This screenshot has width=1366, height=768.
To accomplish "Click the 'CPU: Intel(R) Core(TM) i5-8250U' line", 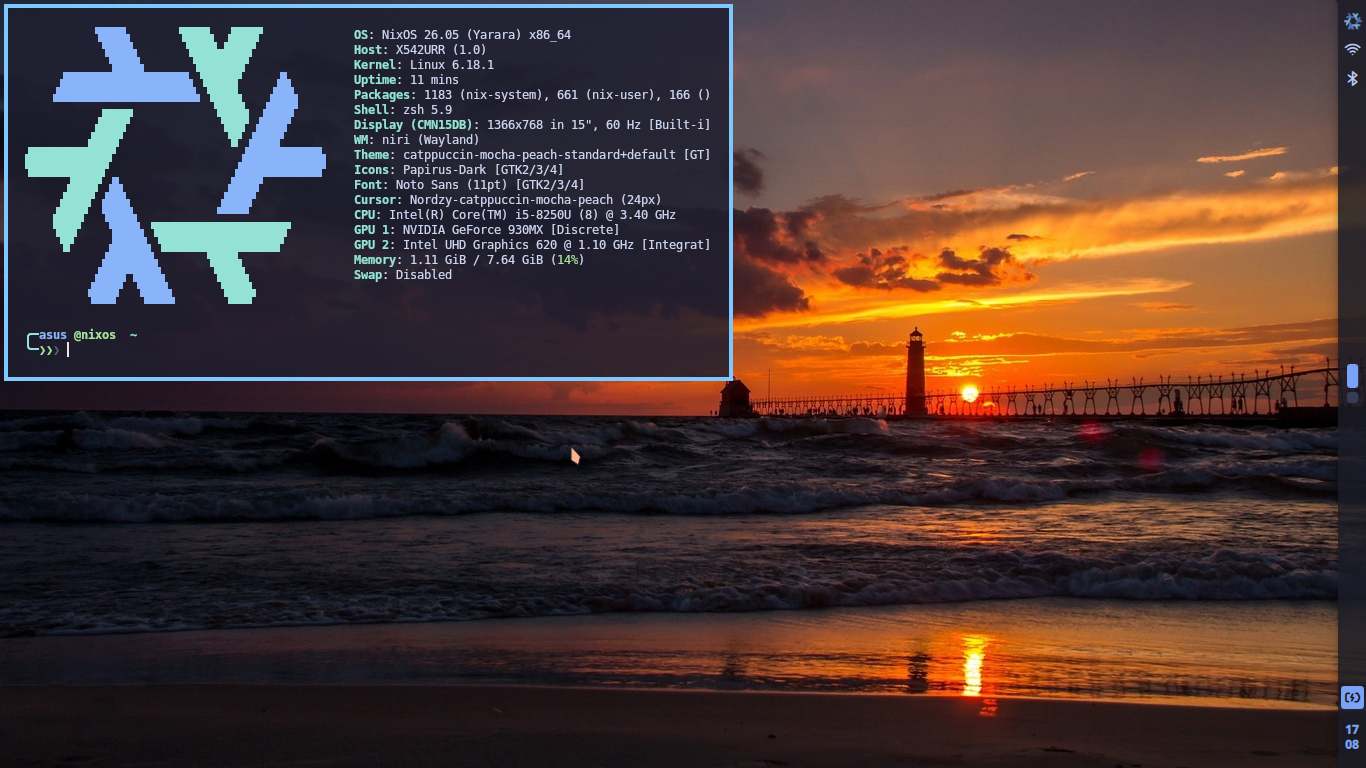I will (515, 215).
